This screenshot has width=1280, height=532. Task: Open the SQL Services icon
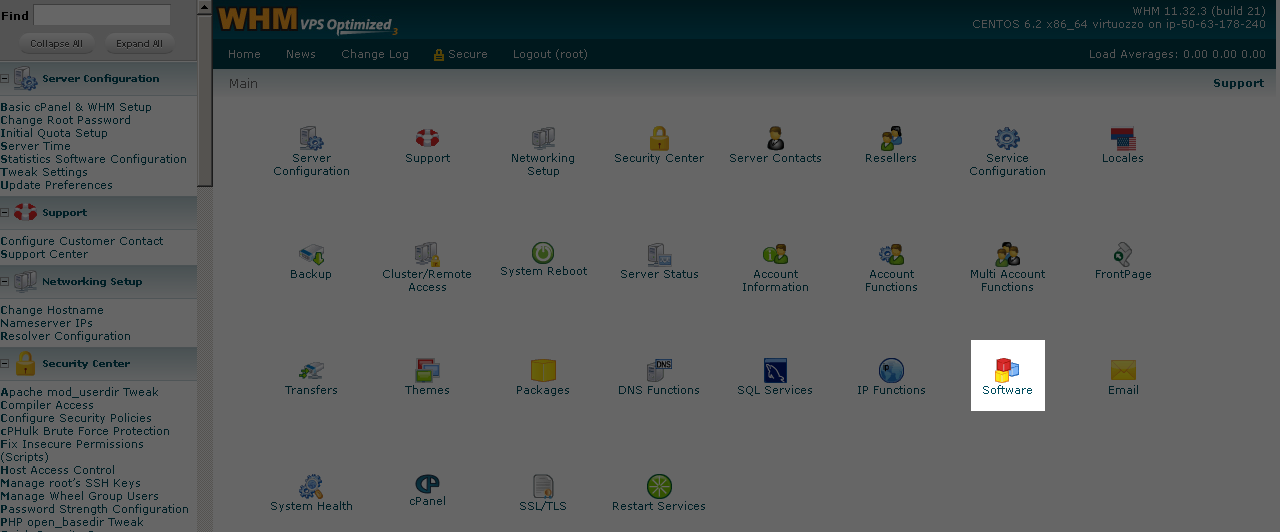coord(775,370)
